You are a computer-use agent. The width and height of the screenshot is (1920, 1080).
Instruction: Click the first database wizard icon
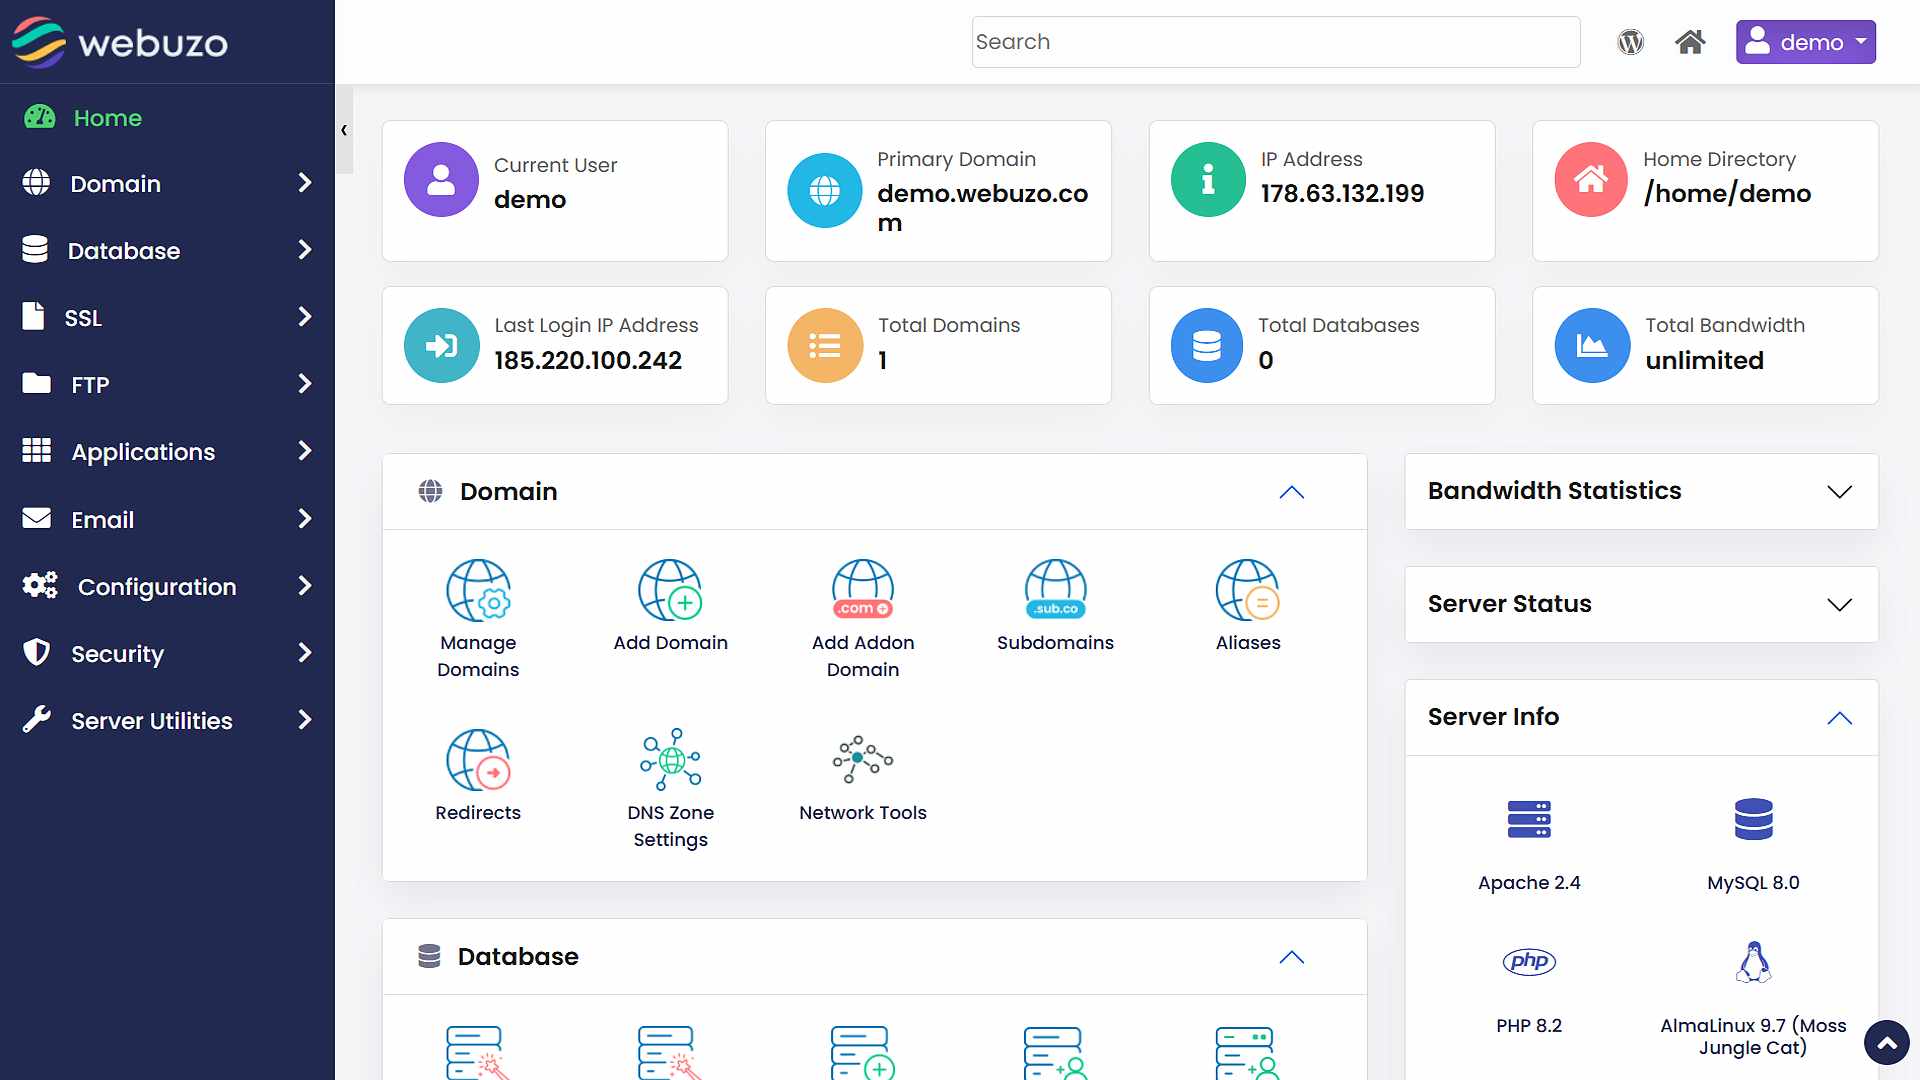[478, 1052]
